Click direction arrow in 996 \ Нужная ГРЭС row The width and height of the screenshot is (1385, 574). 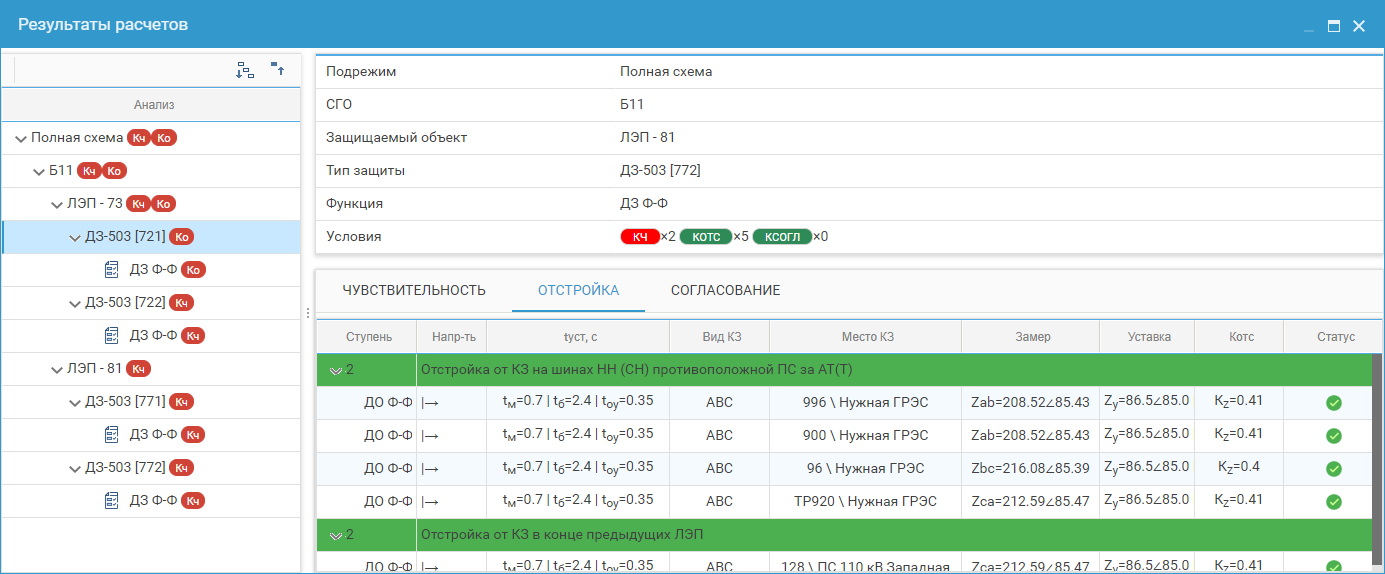(x=431, y=403)
